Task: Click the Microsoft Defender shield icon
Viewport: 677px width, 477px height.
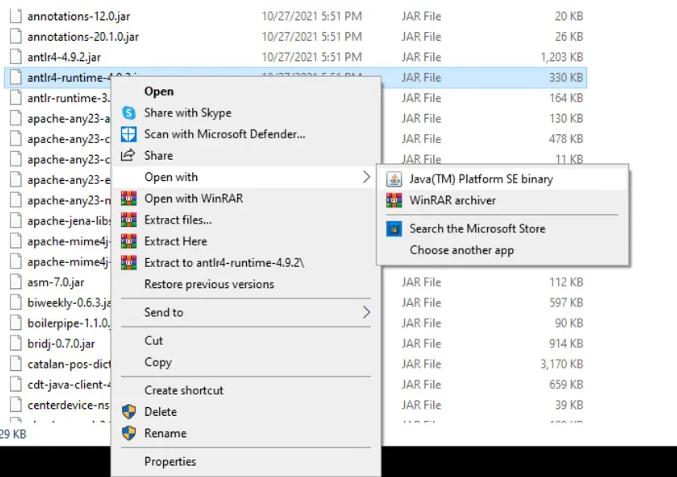Action: coord(129,134)
